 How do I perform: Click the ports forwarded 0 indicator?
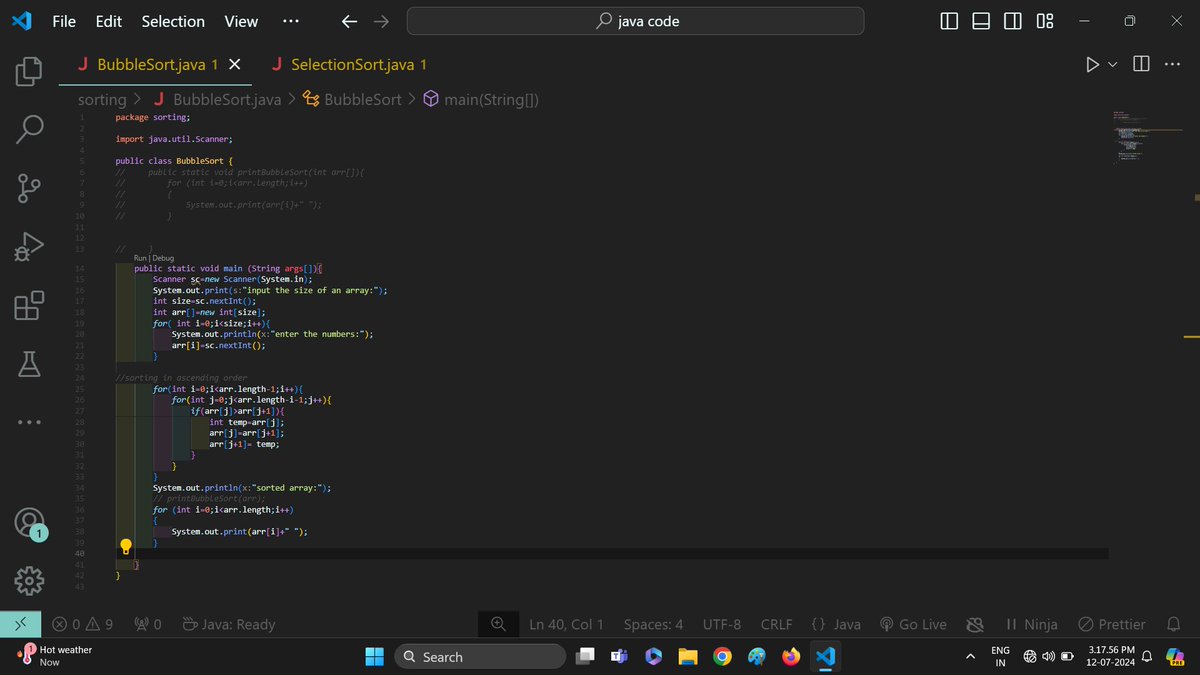(x=147, y=624)
